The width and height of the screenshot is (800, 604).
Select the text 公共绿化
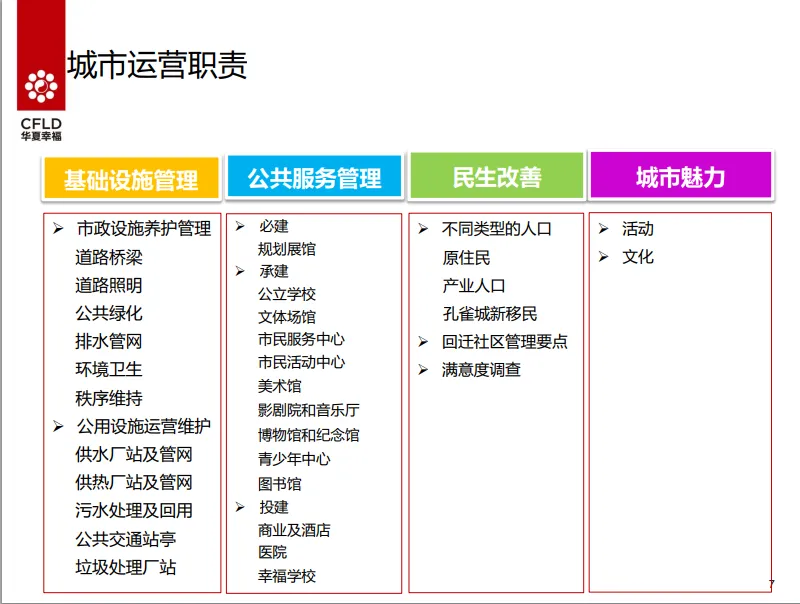[109, 313]
